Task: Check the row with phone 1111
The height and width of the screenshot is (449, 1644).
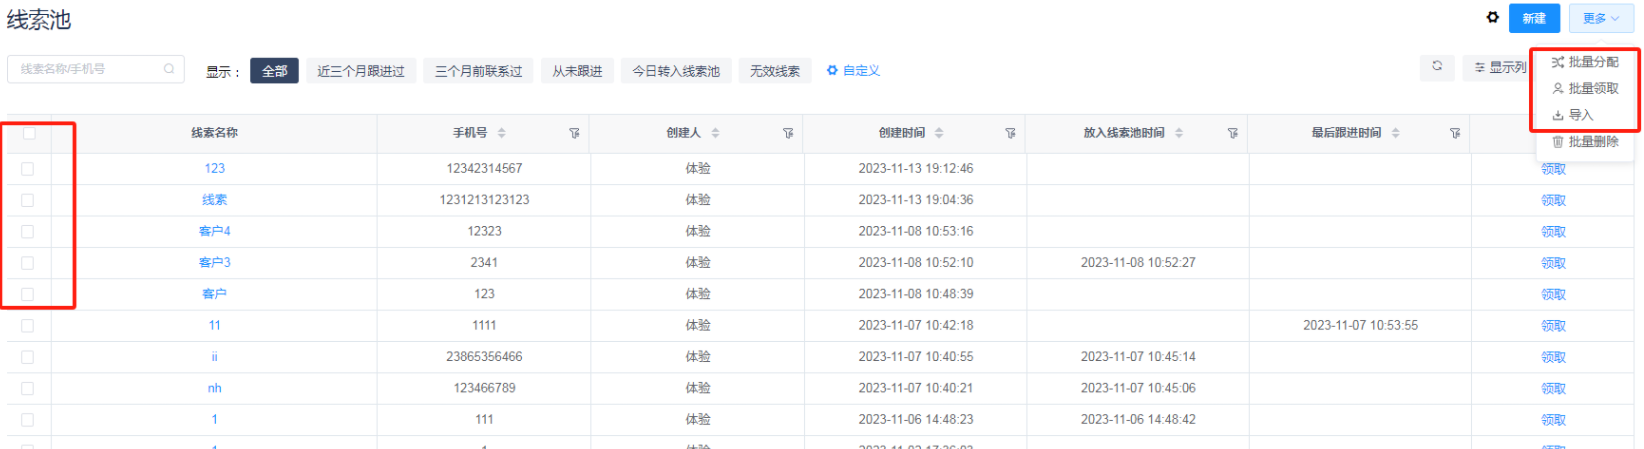Action: [x=27, y=325]
